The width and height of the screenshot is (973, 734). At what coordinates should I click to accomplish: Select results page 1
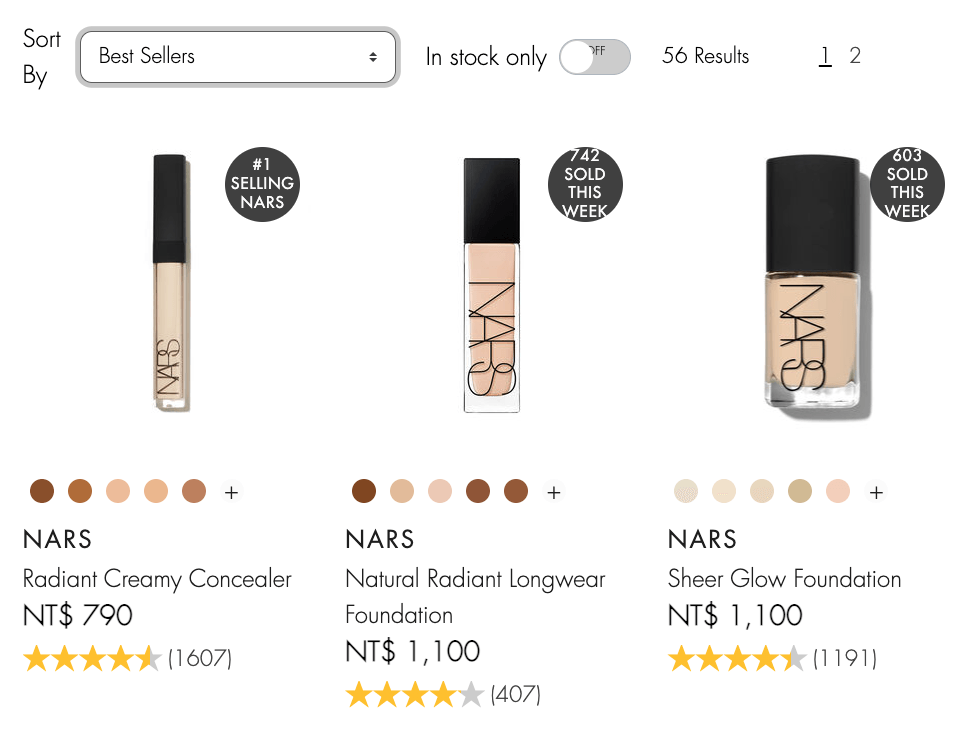coord(825,56)
